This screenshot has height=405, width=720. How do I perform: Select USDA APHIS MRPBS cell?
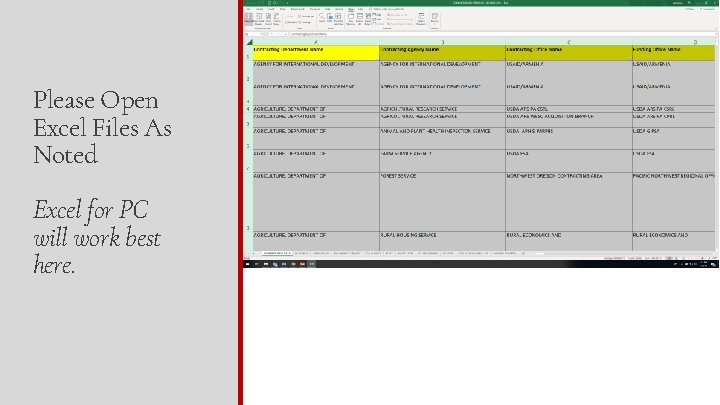(568, 138)
